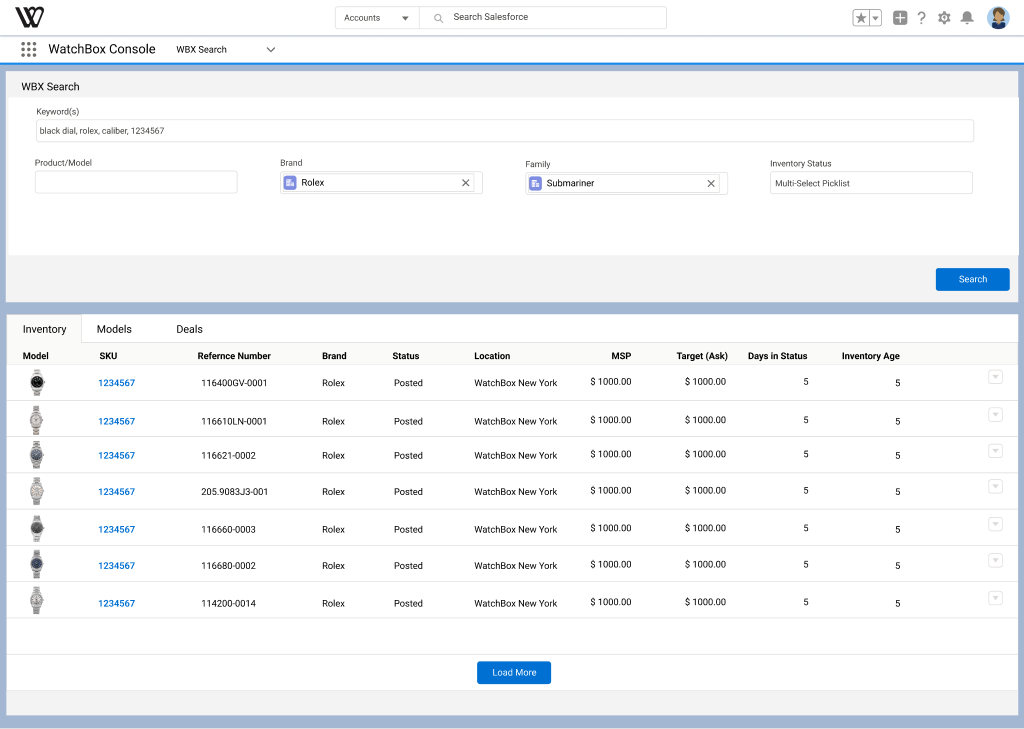Click the Search button
This screenshot has height=729, width=1024.
[x=972, y=279]
